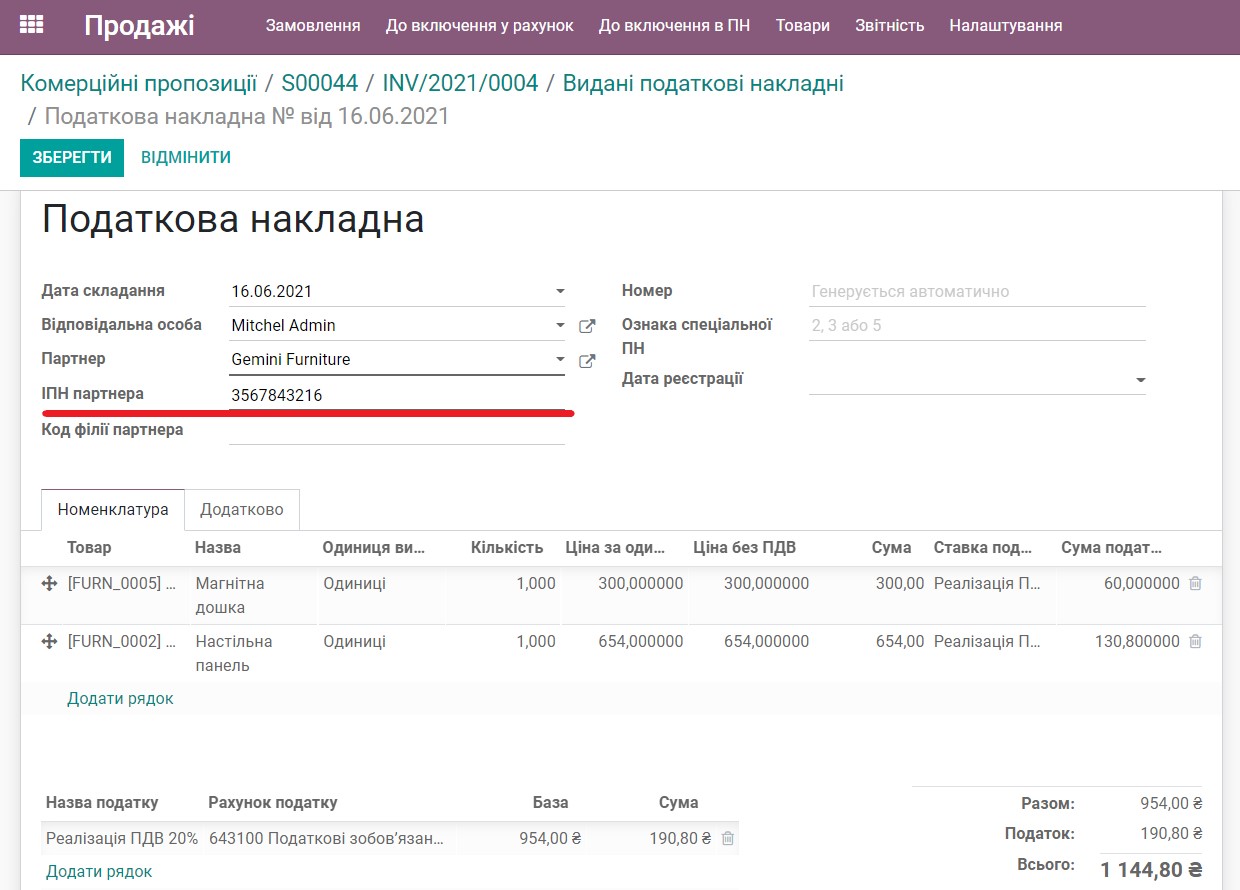Open Gemini Furniture via external link icon

point(587,361)
